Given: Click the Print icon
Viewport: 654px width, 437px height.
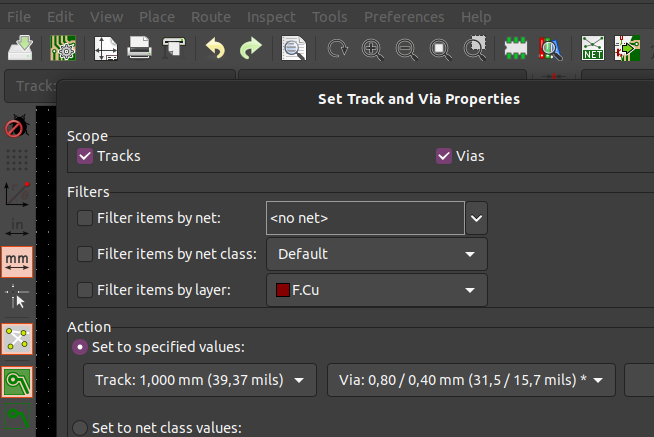Looking at the screenshot, I should pos(139,48).
